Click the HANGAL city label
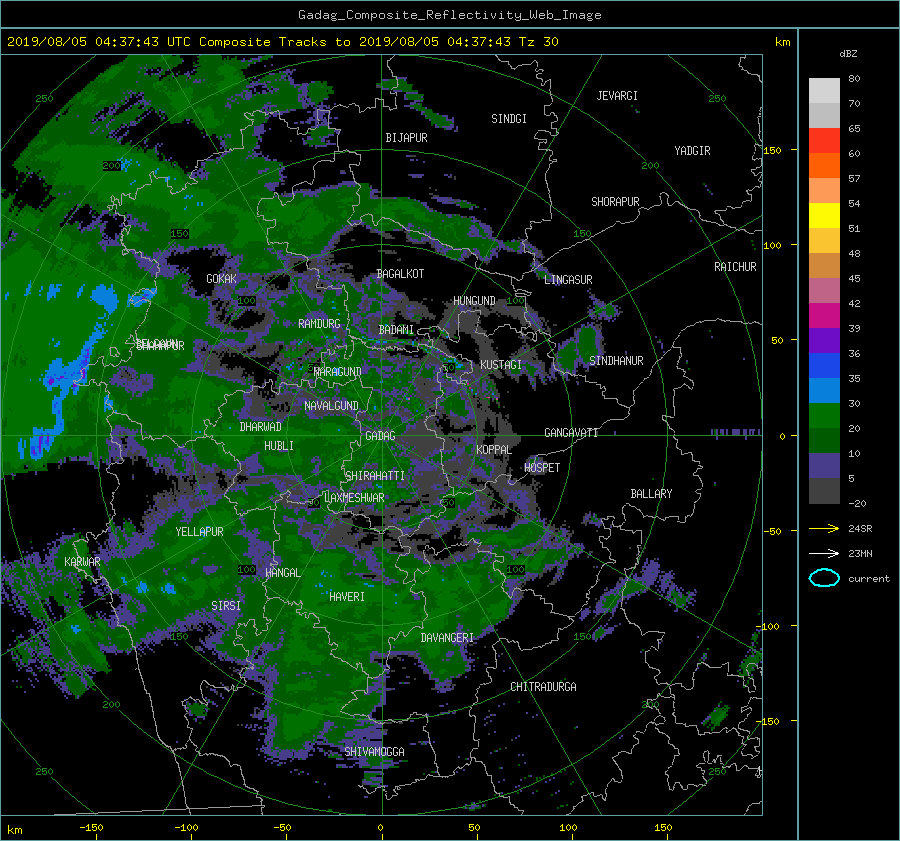This screenshot has width=900, height=841. coord(283,573)
